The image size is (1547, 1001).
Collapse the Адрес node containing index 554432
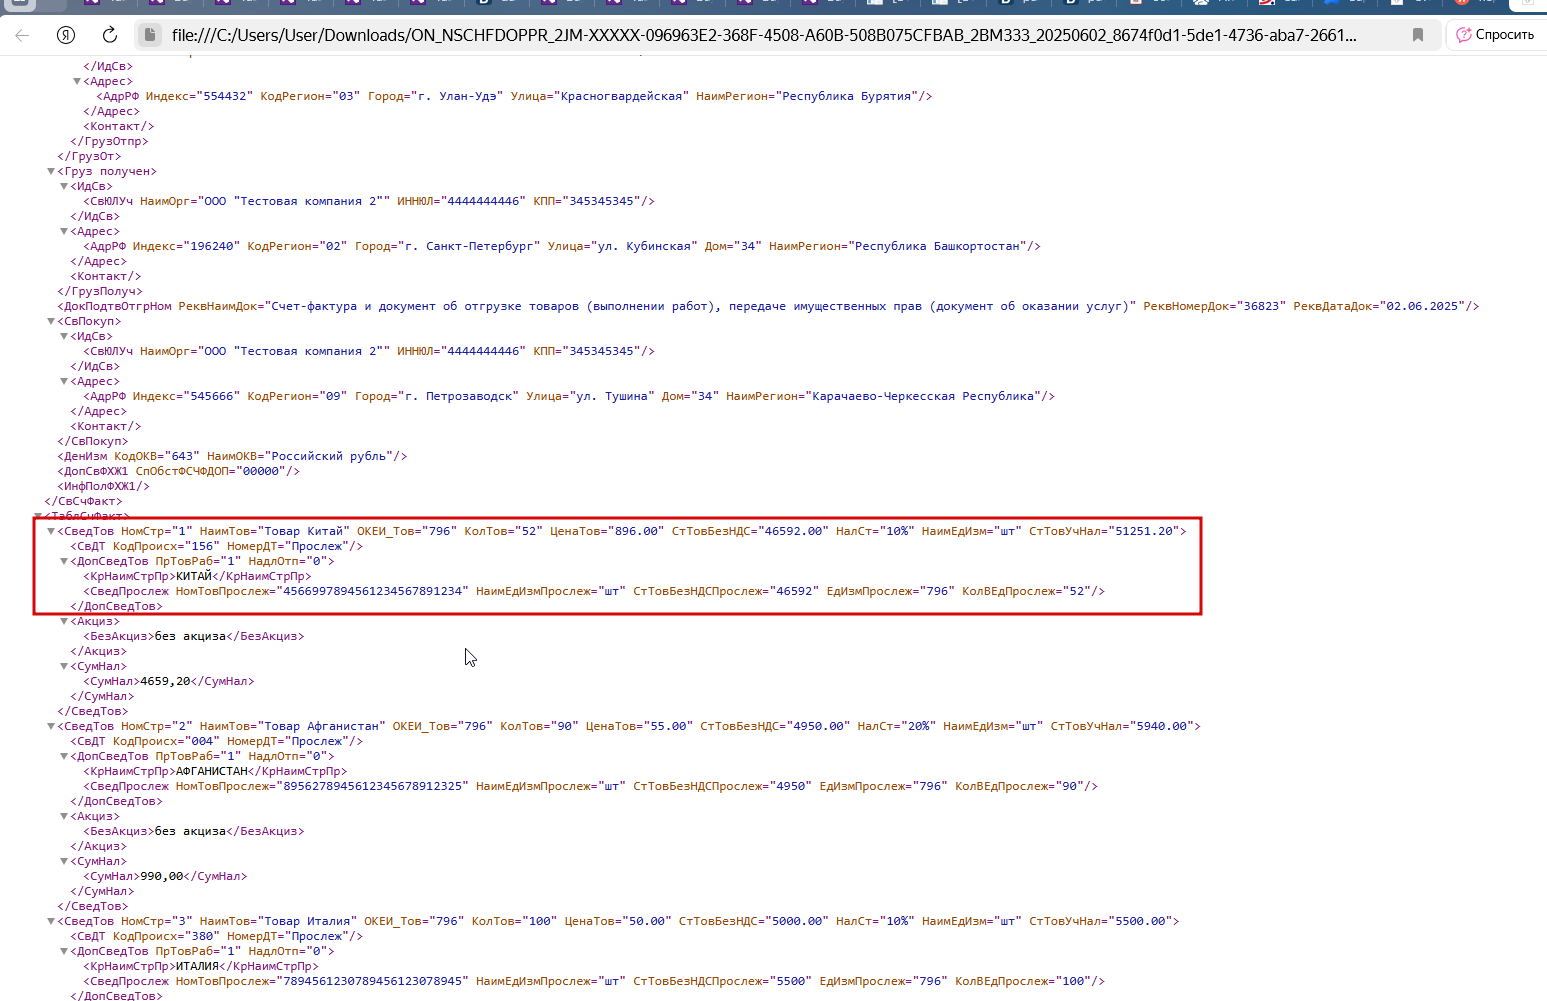(77, 82)
